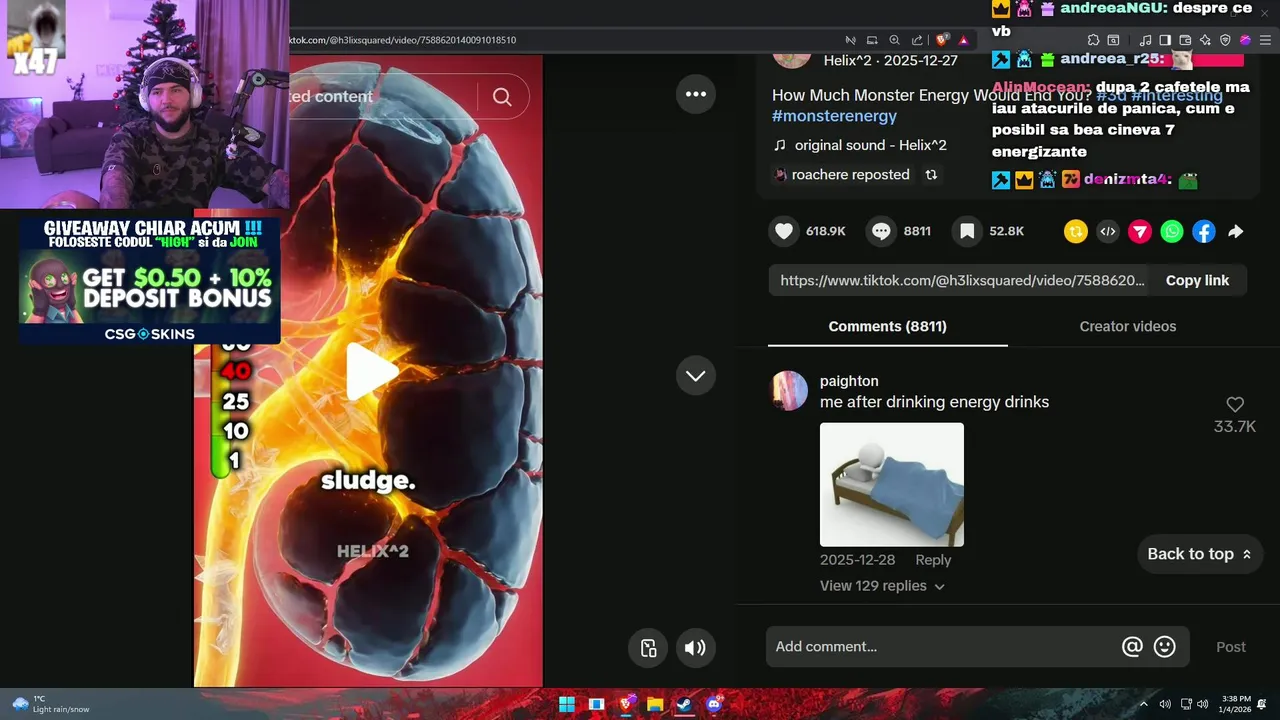The image size is (1280, 720).
Task: Click roachere reposted label
Action: [x=850, y=175]
